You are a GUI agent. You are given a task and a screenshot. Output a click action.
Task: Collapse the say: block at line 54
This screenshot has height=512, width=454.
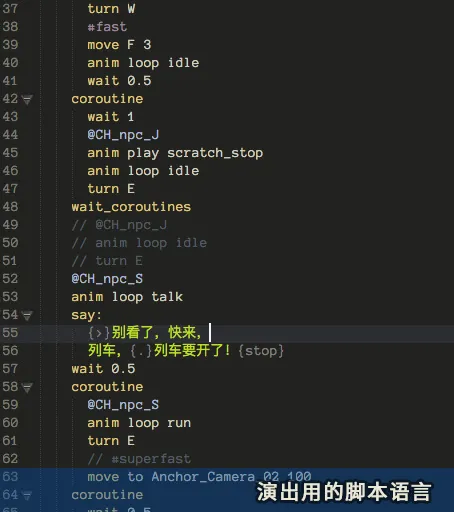click(27, 315)
